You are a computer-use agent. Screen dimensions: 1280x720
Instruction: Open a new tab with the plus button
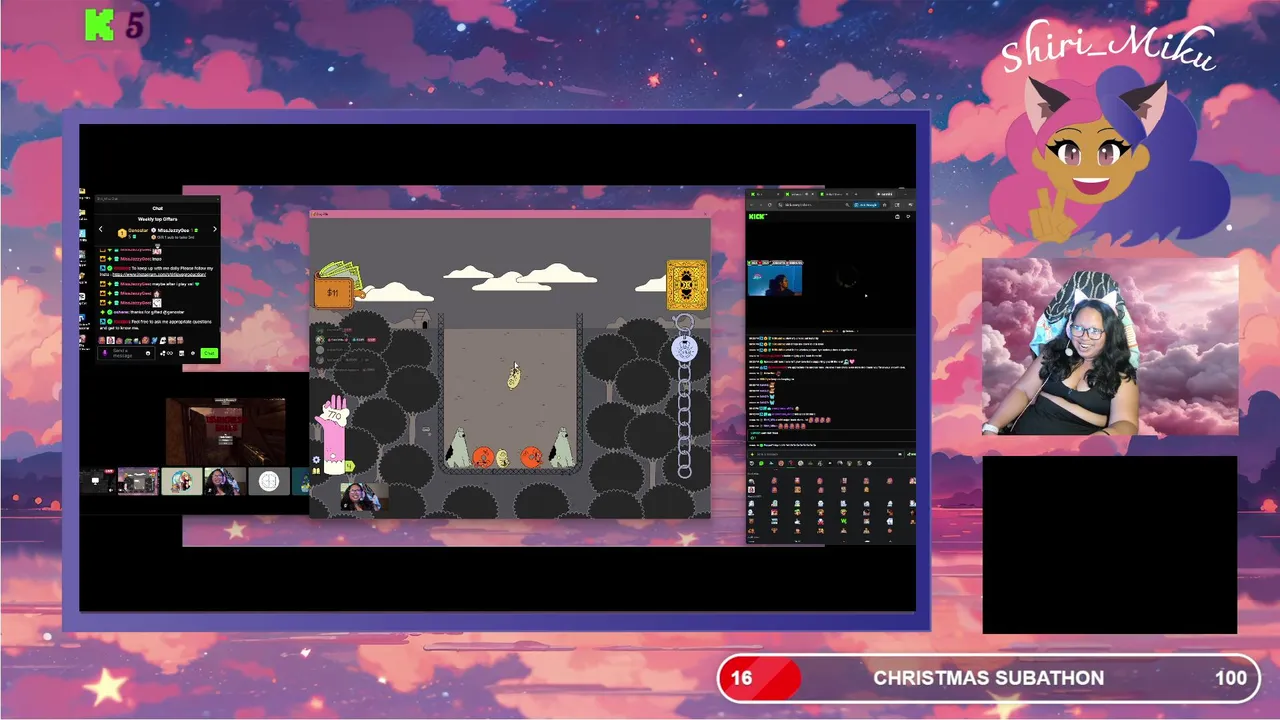point(856,194)
